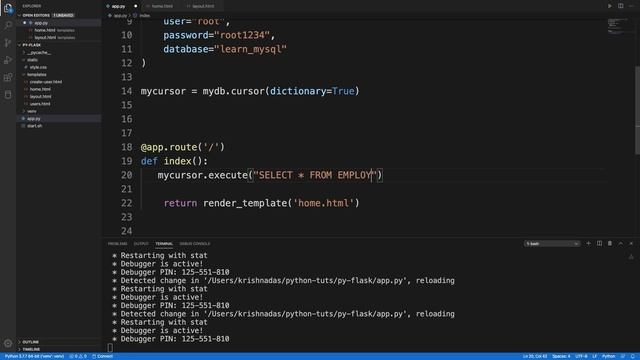
Task: Click the Connect status bar item
Action: pos(102,356)
